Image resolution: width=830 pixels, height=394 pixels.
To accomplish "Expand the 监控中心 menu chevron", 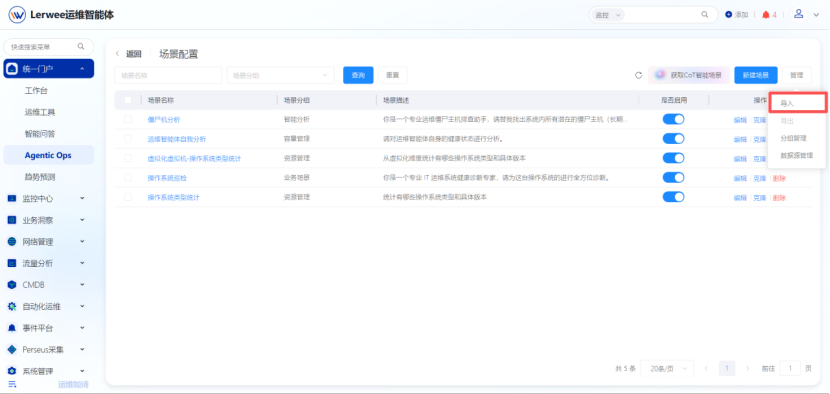I will click(x=83, y=199).
